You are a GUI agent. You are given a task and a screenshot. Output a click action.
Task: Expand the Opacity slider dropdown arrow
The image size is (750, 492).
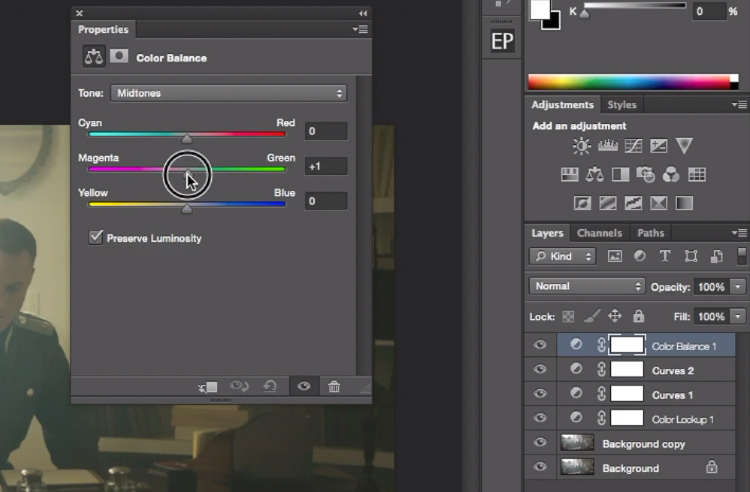(x=738, y=287)
